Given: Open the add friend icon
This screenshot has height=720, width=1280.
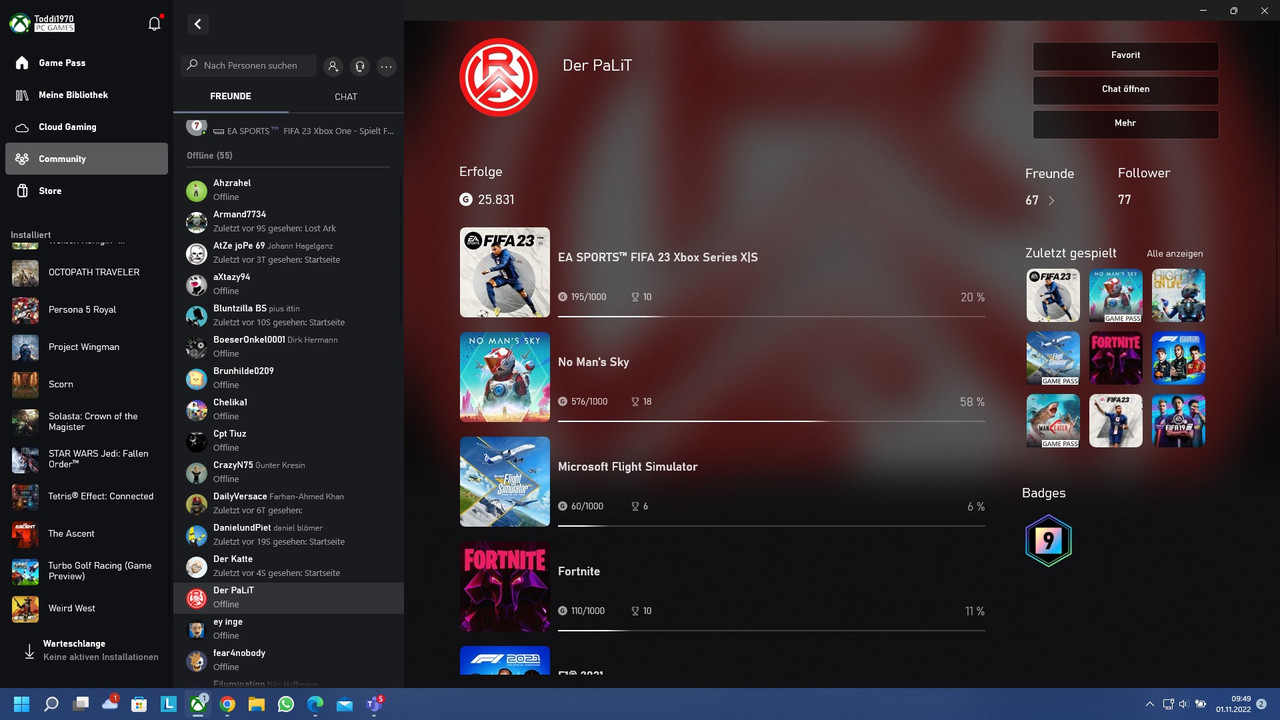Looking at the screenshot, I should [x=333, y=66].
